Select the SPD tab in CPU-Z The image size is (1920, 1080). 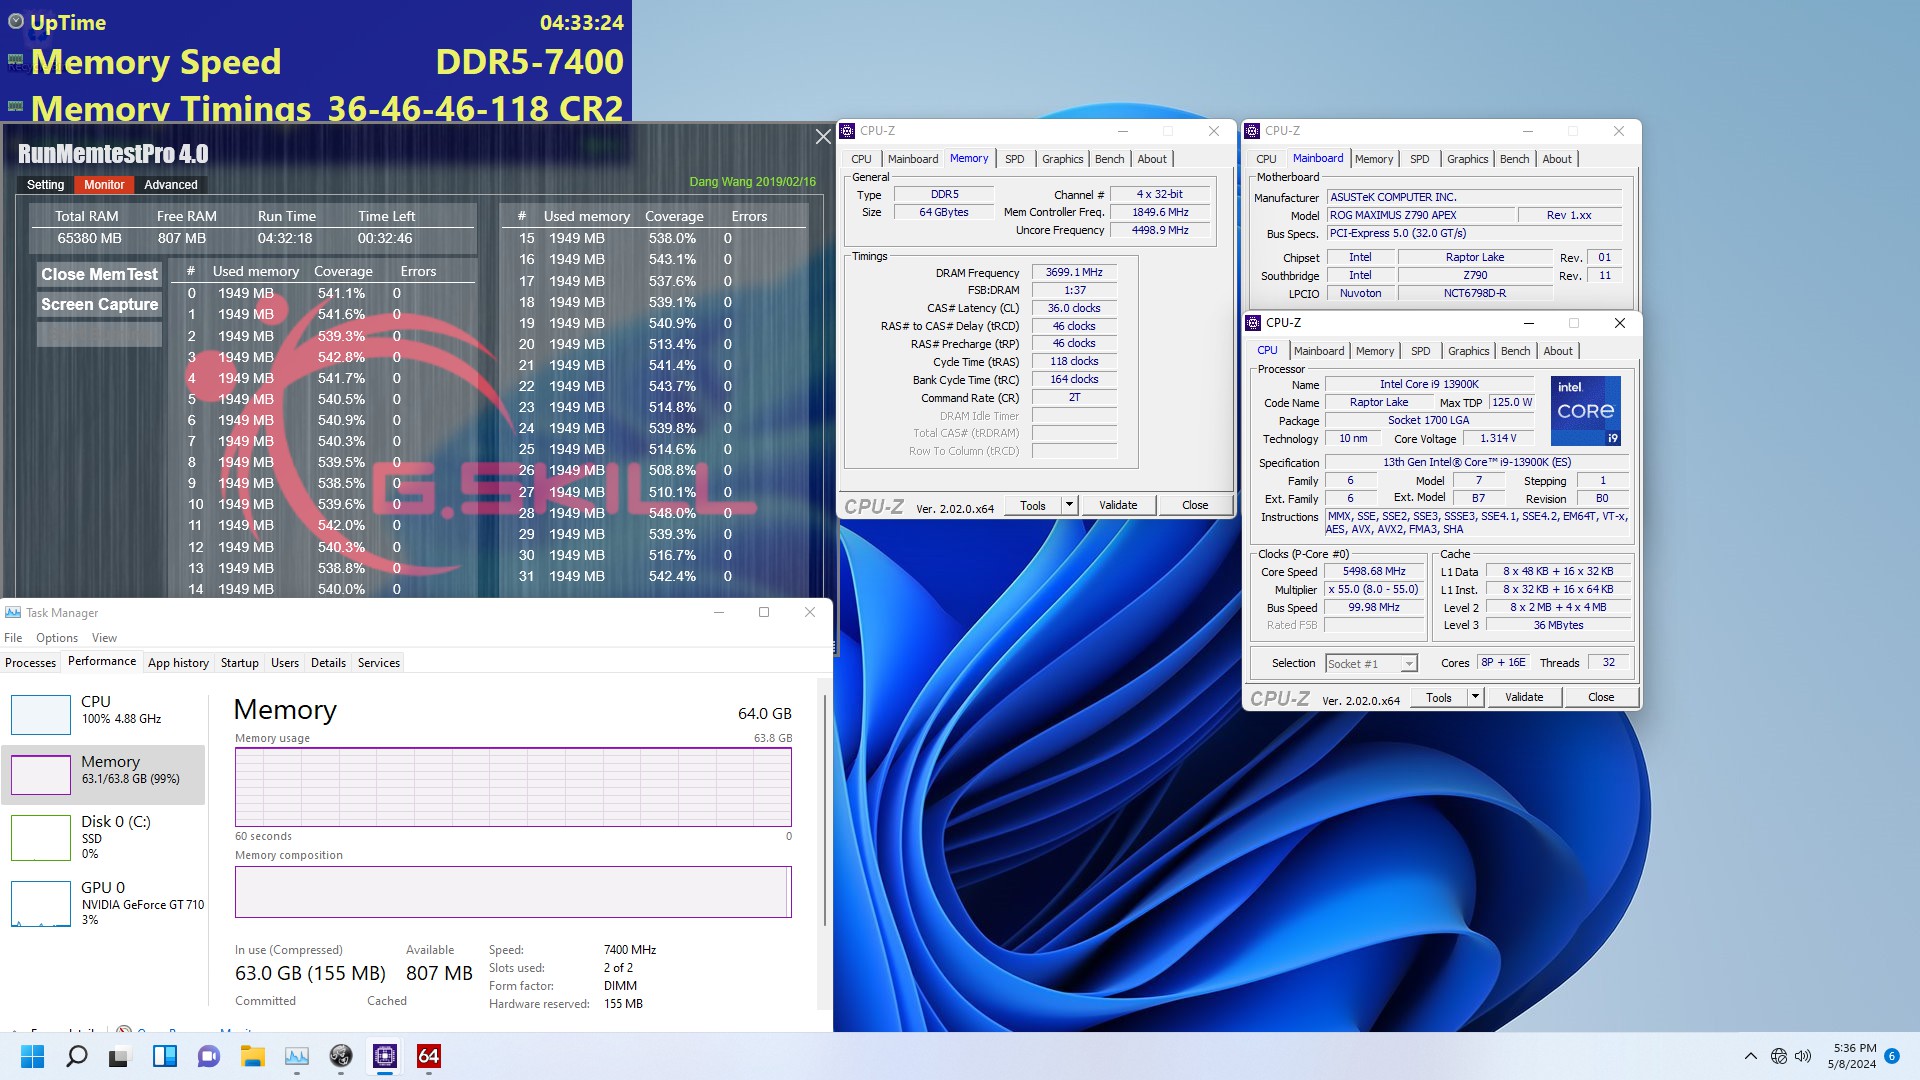coord(1013,158)
